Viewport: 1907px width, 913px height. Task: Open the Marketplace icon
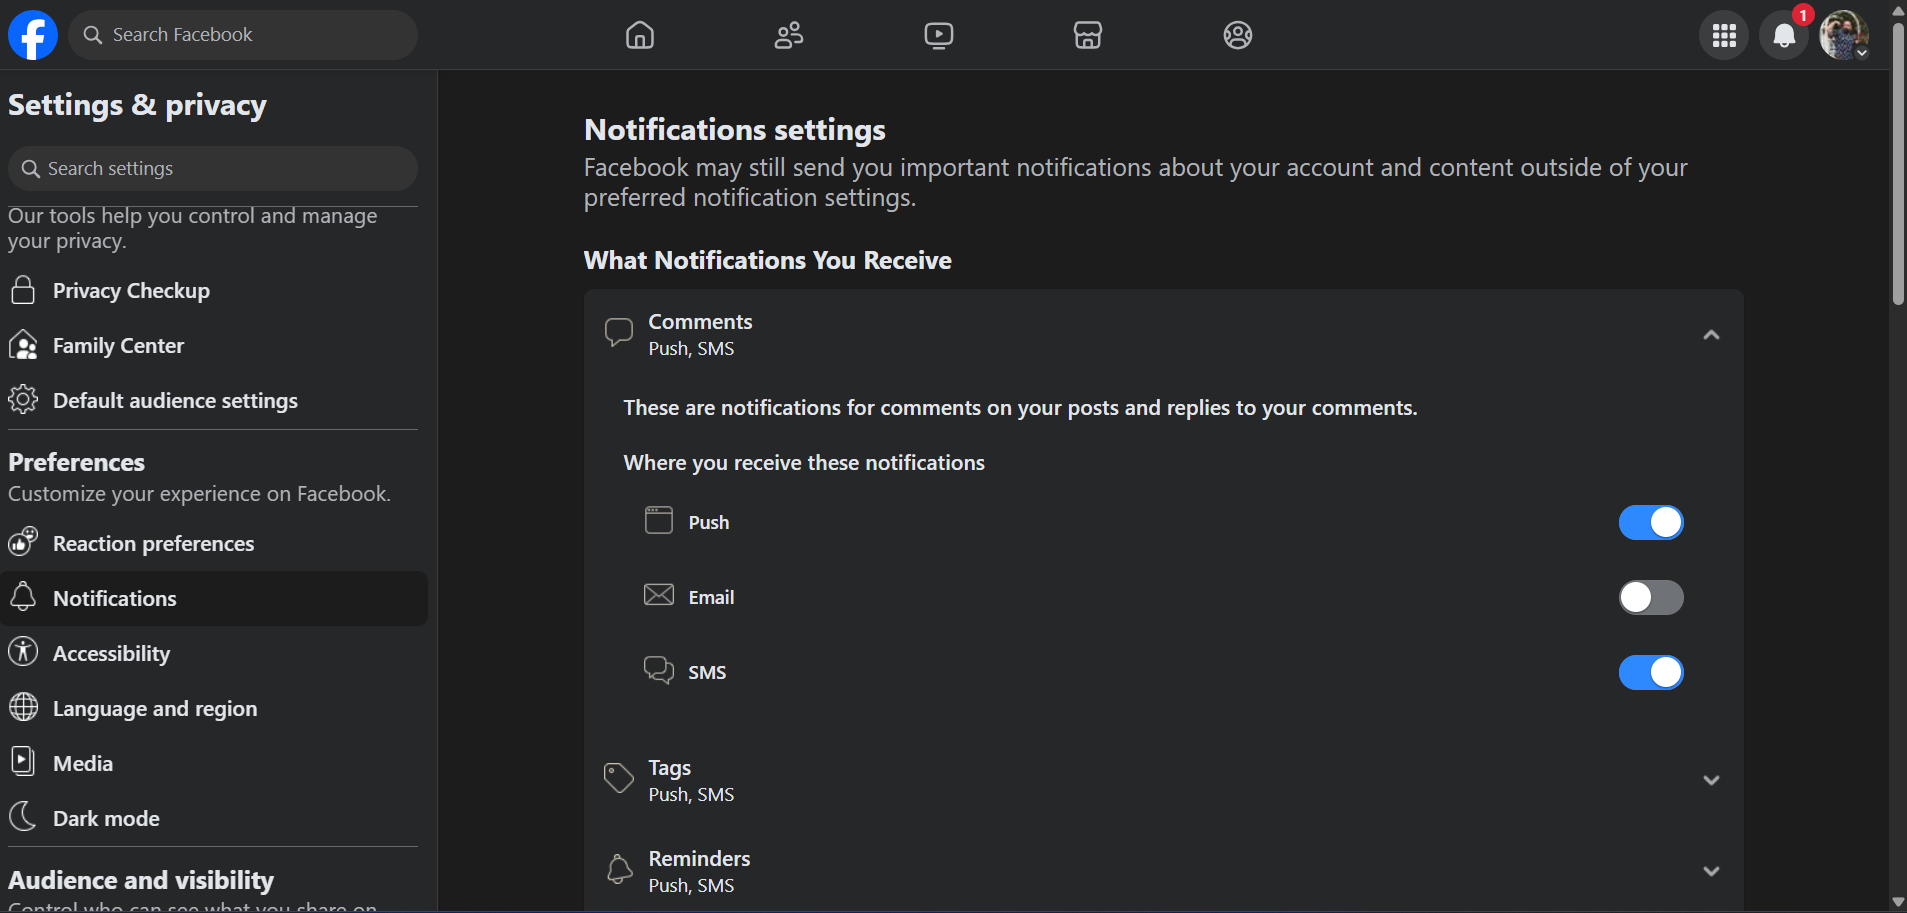tap(1088, 35)
